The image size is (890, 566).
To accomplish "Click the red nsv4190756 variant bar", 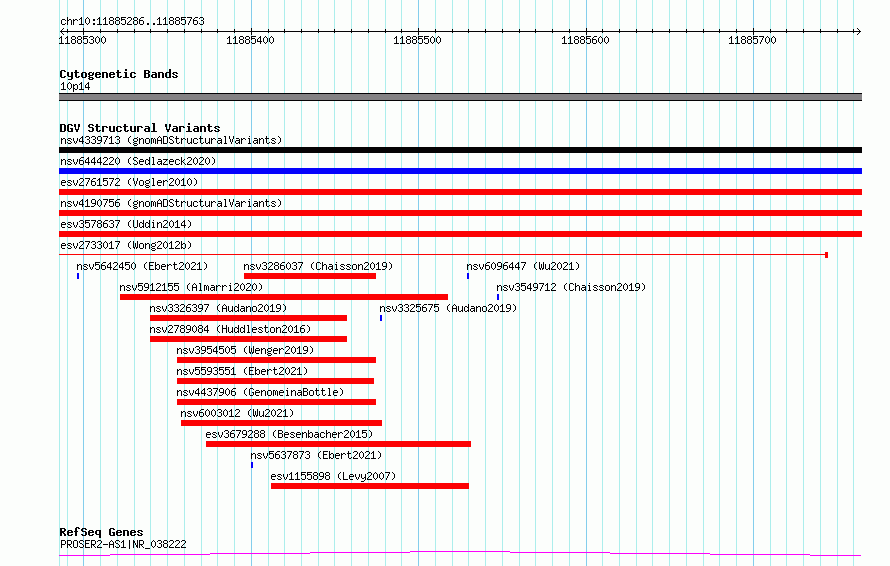I will [460, 213].
